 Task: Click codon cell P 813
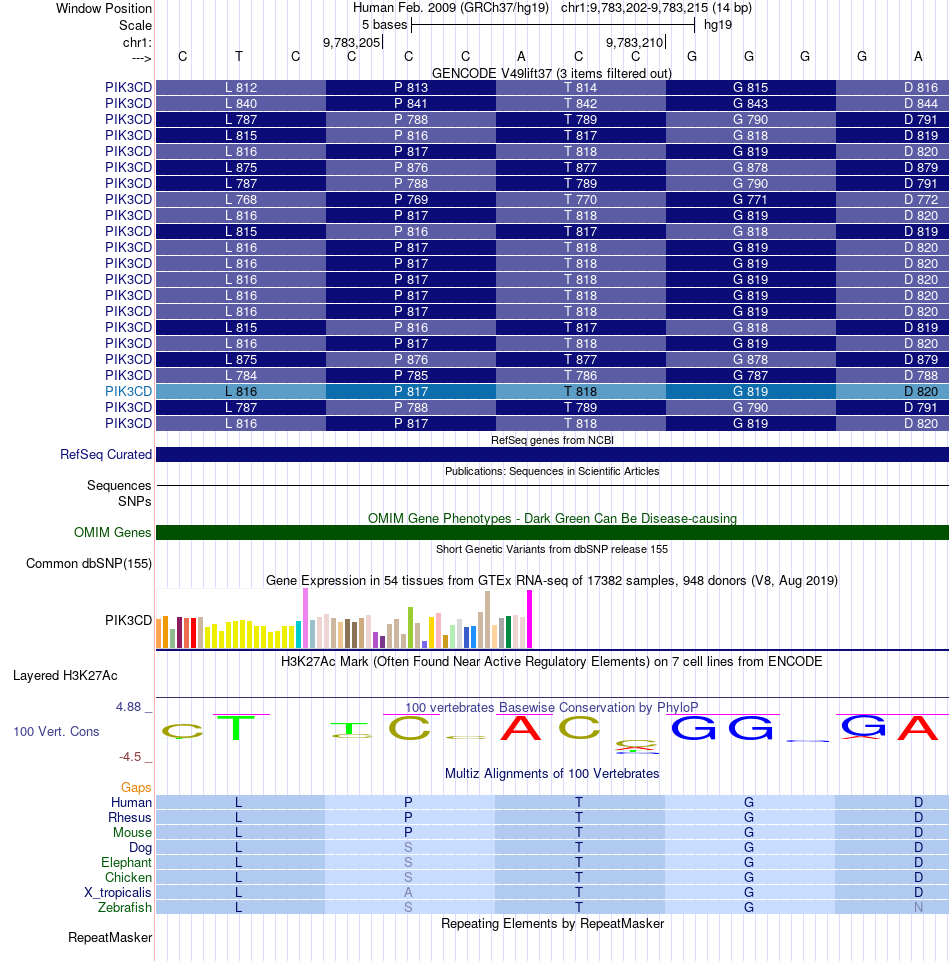click(x=411, y=88)
